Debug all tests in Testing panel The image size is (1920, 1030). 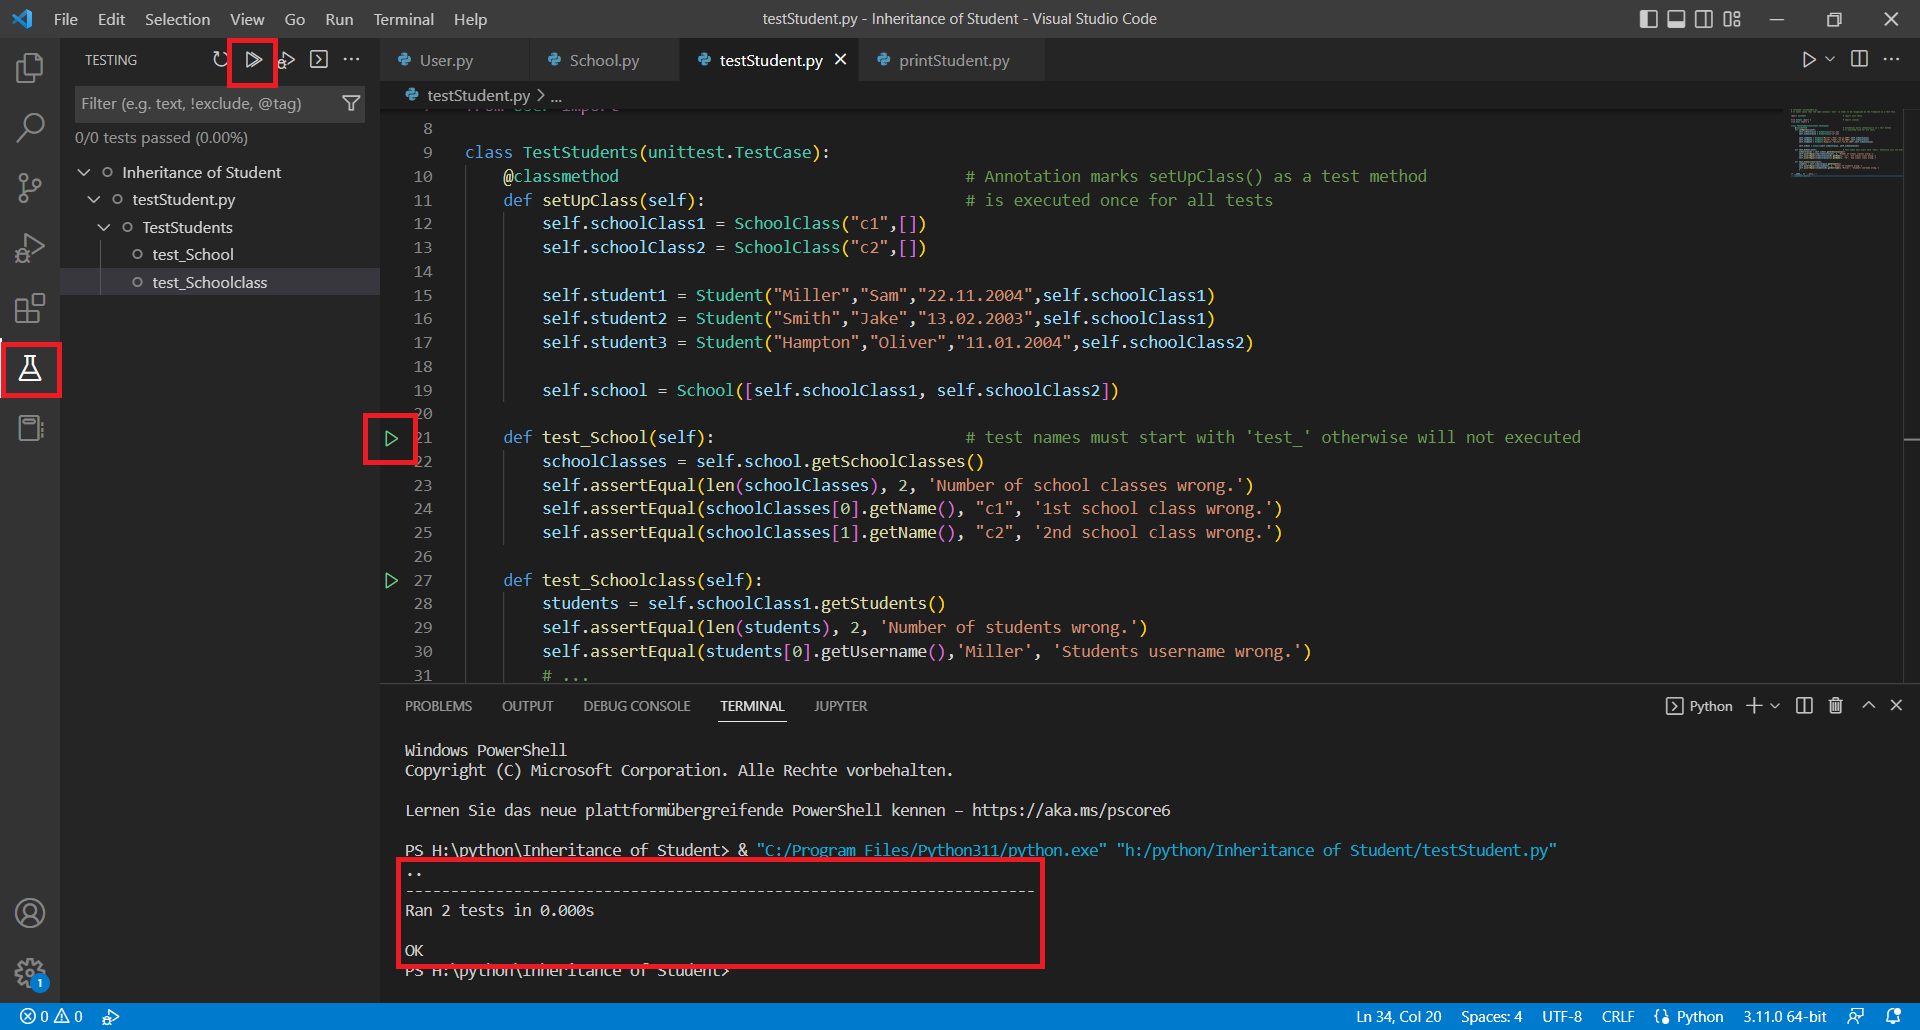(287, 60)
